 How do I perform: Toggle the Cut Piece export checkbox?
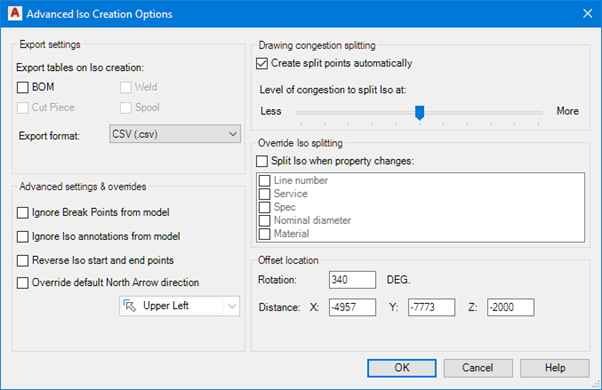(x=23, y=108)
